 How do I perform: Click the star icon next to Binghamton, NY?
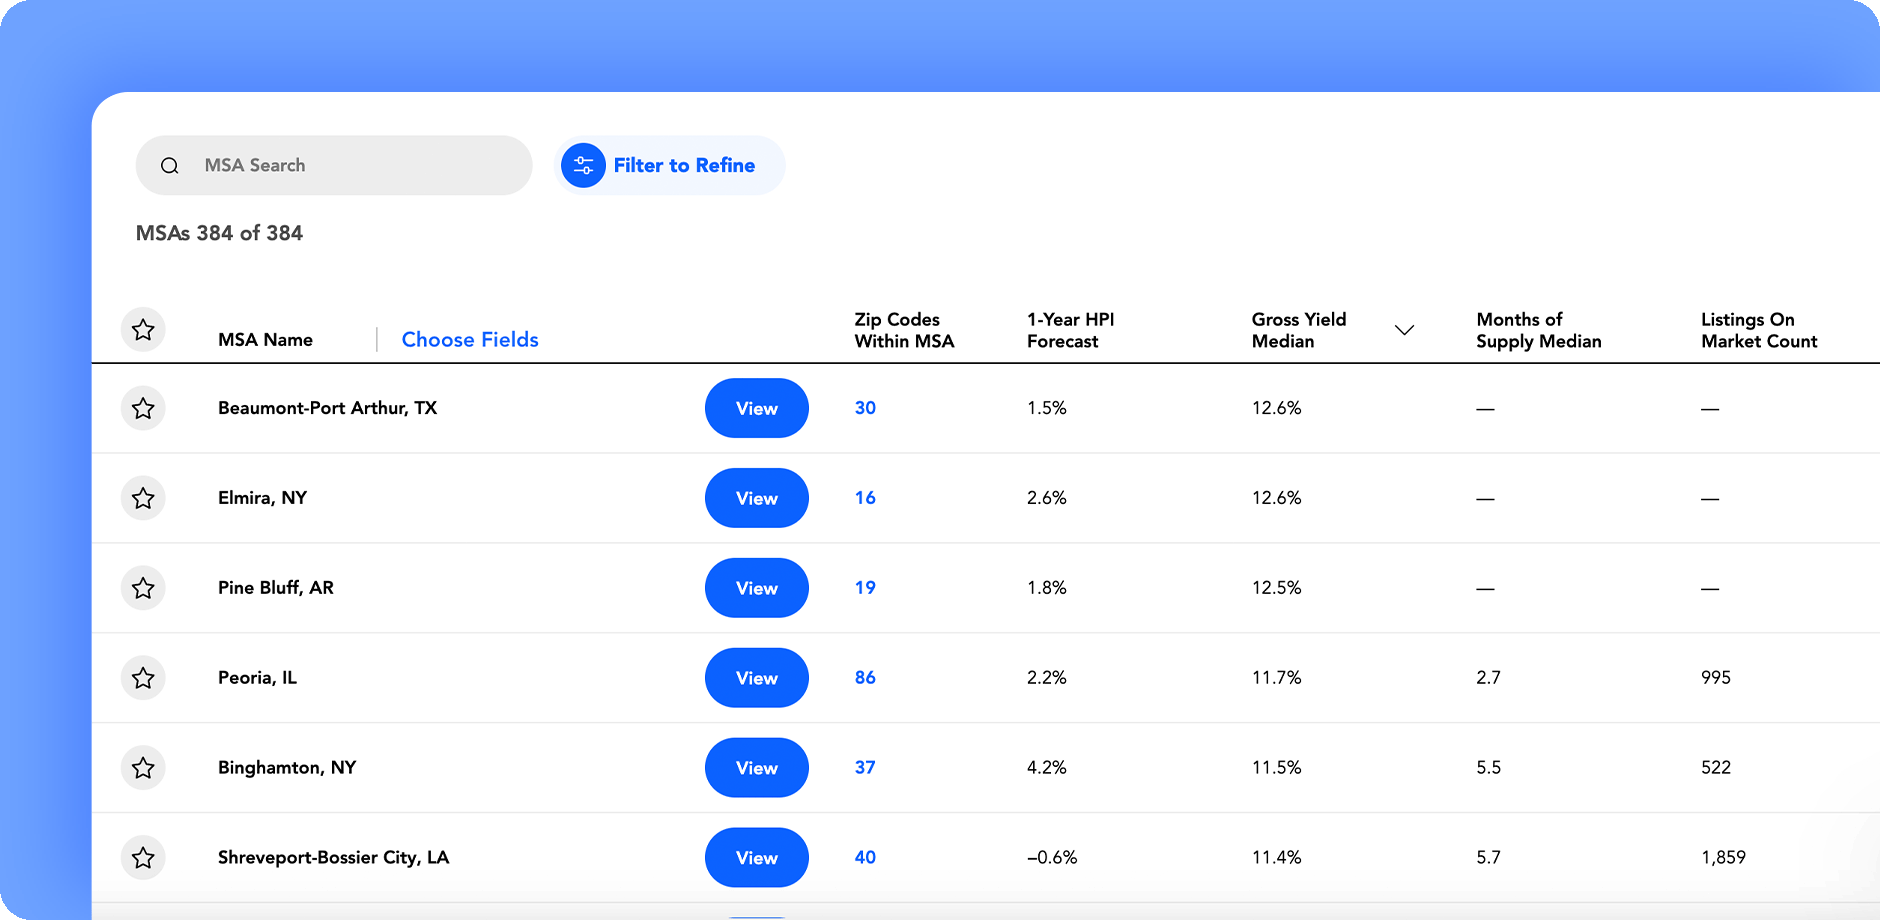click(x=143, y=767)
